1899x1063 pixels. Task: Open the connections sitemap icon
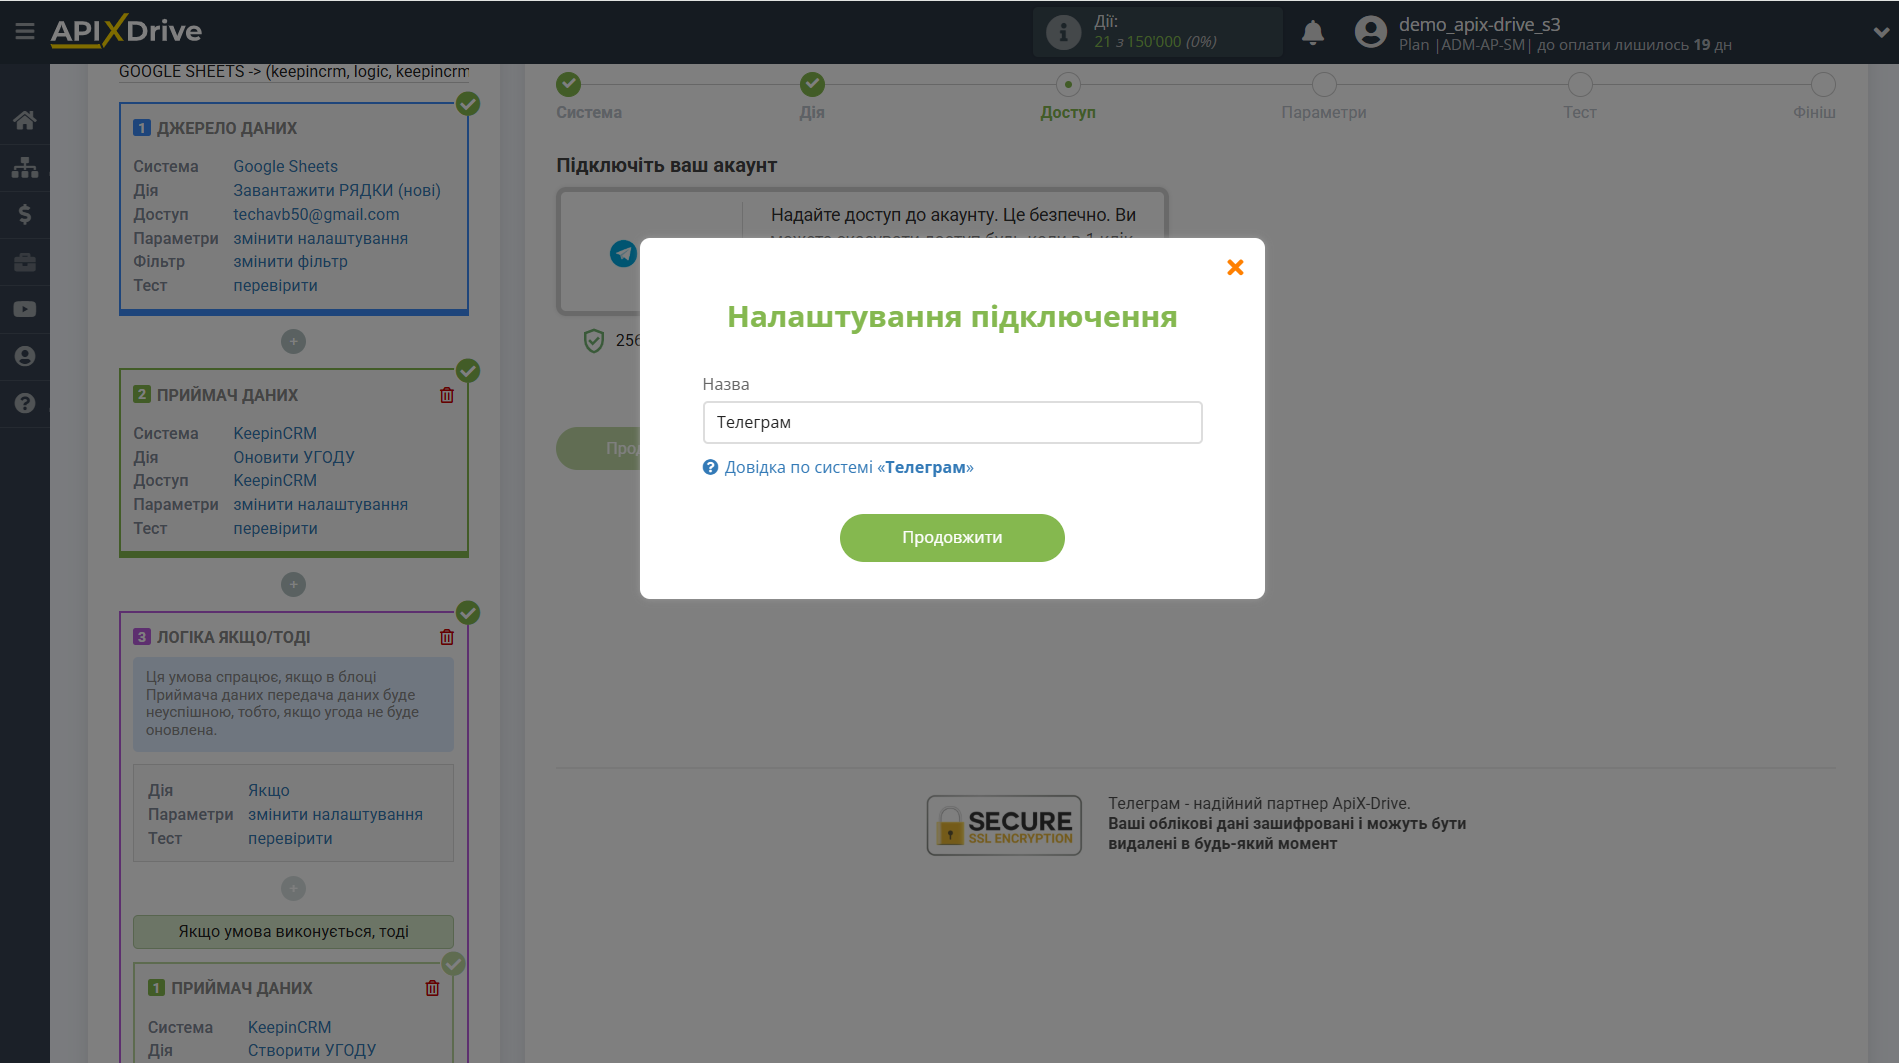click(x=25, y=167)
